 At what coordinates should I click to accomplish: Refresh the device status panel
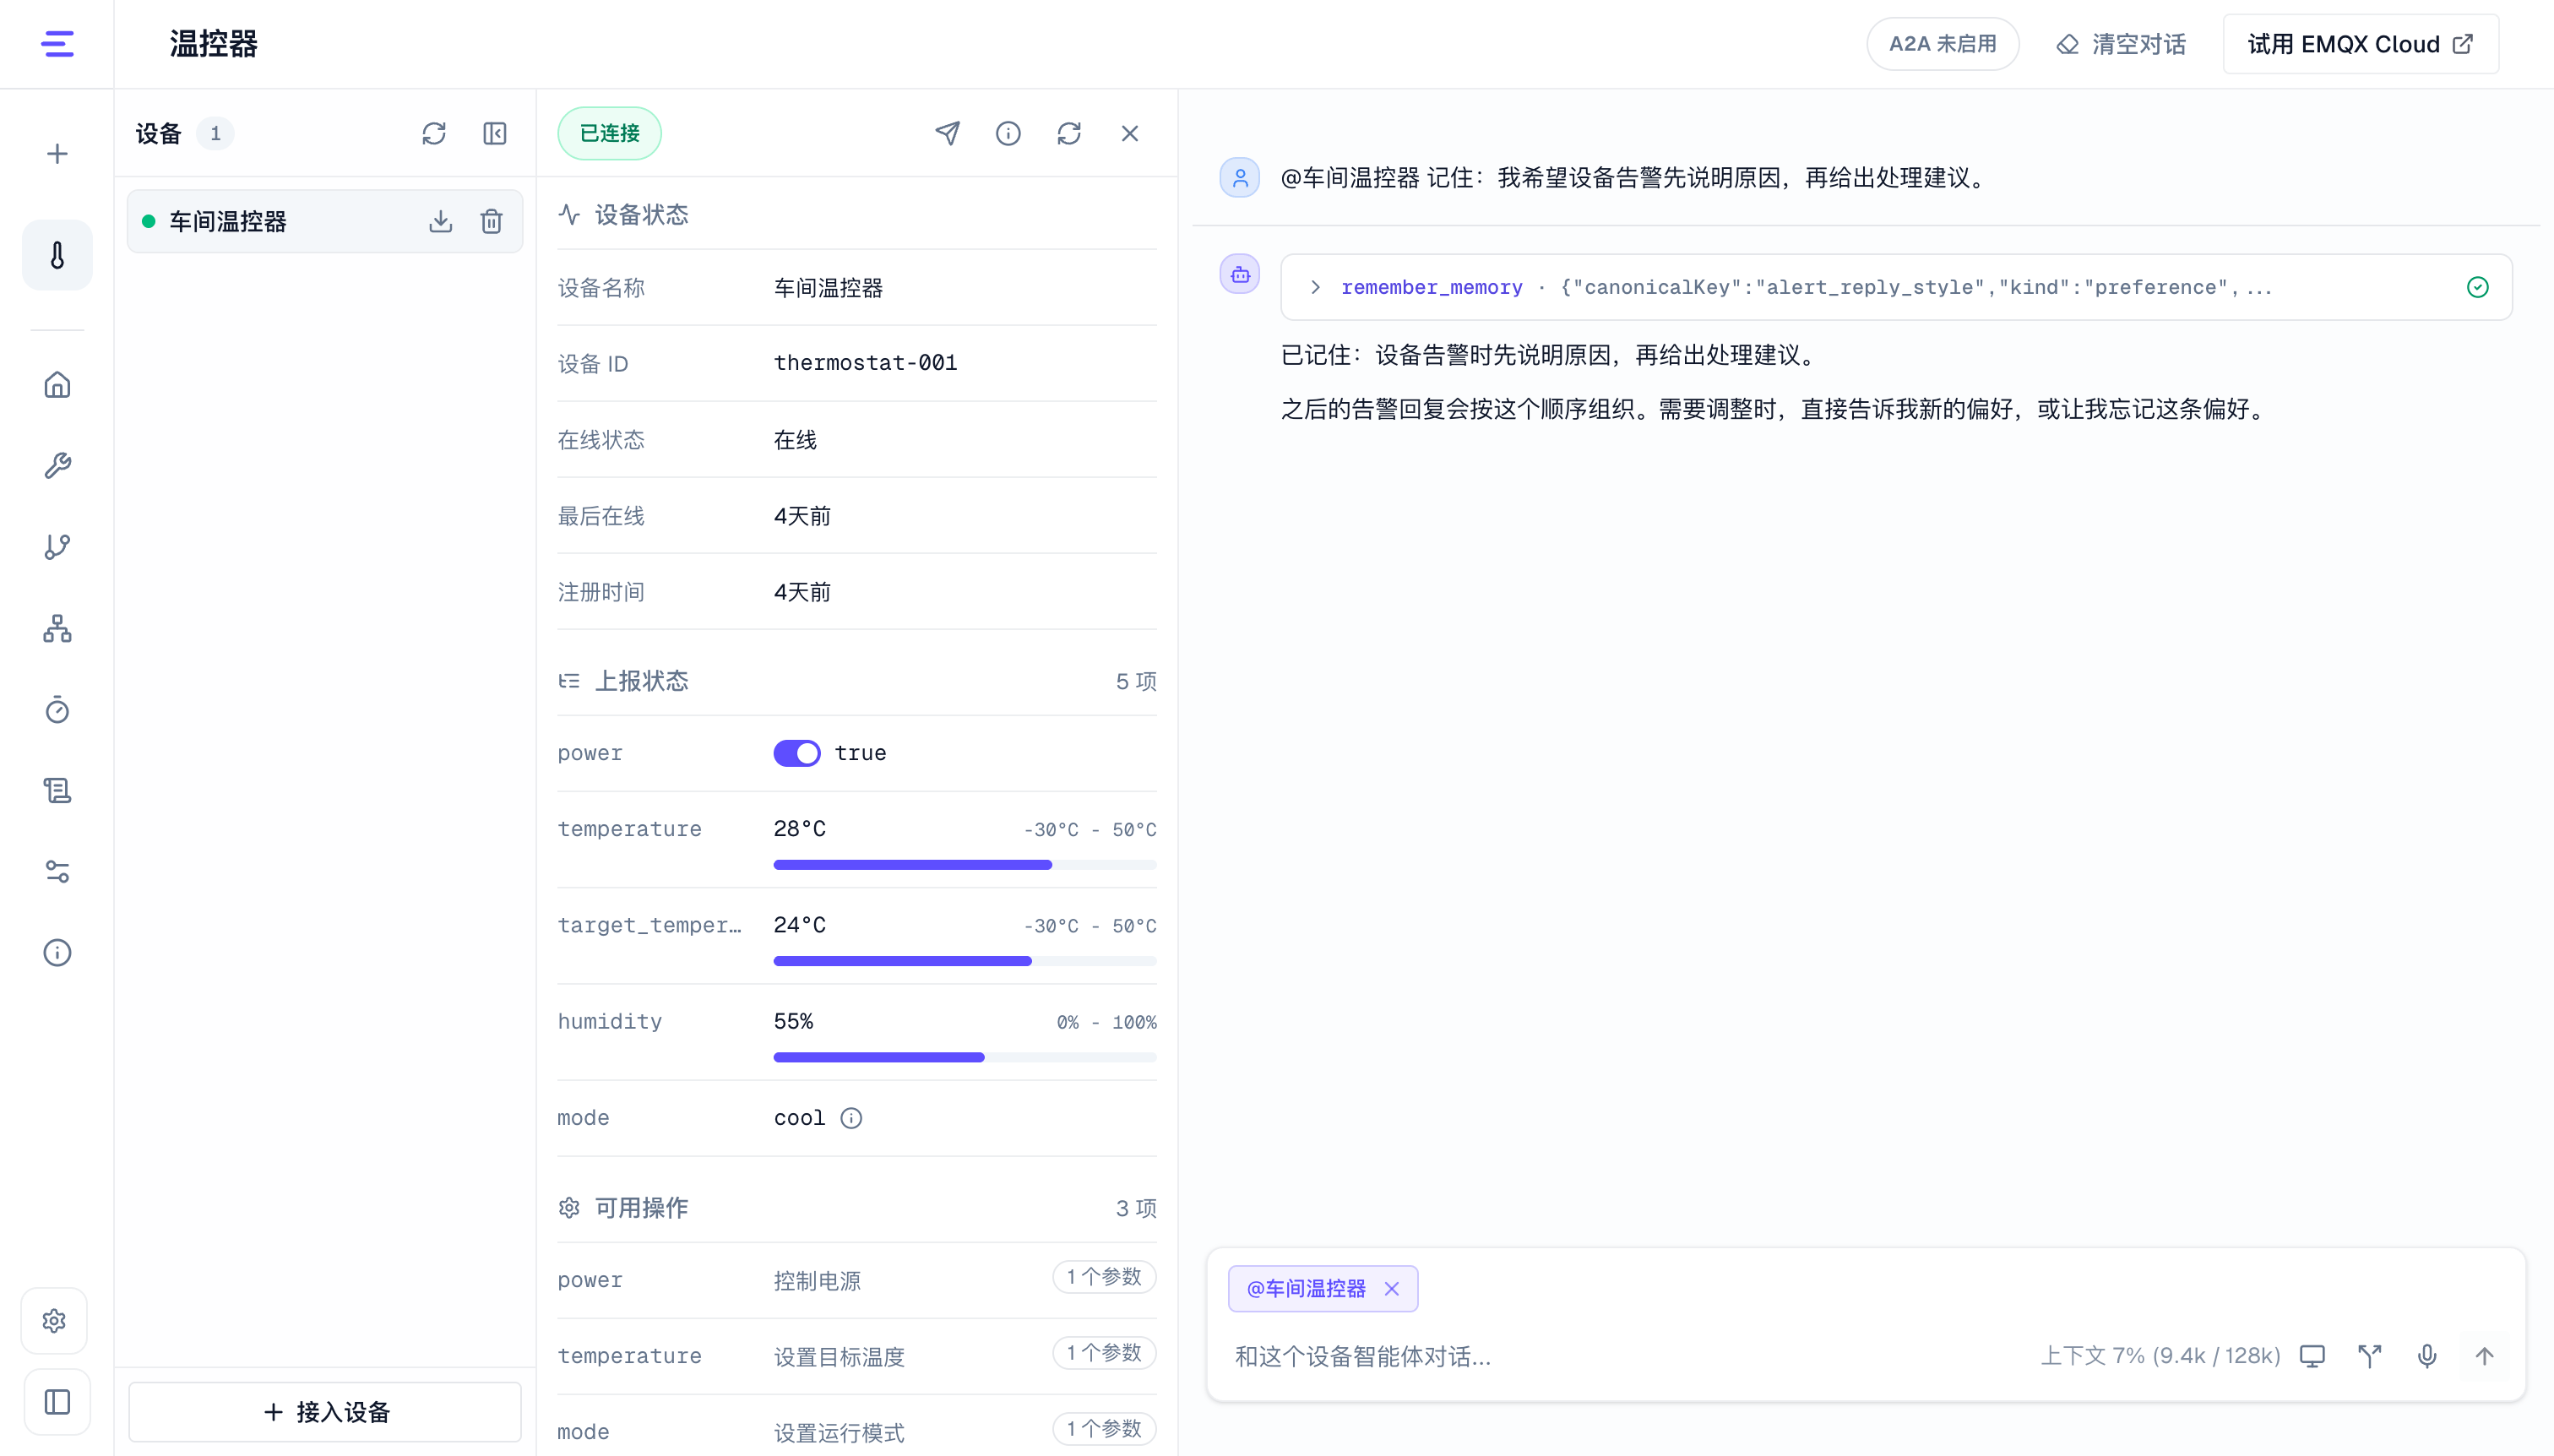(1069, 133)
